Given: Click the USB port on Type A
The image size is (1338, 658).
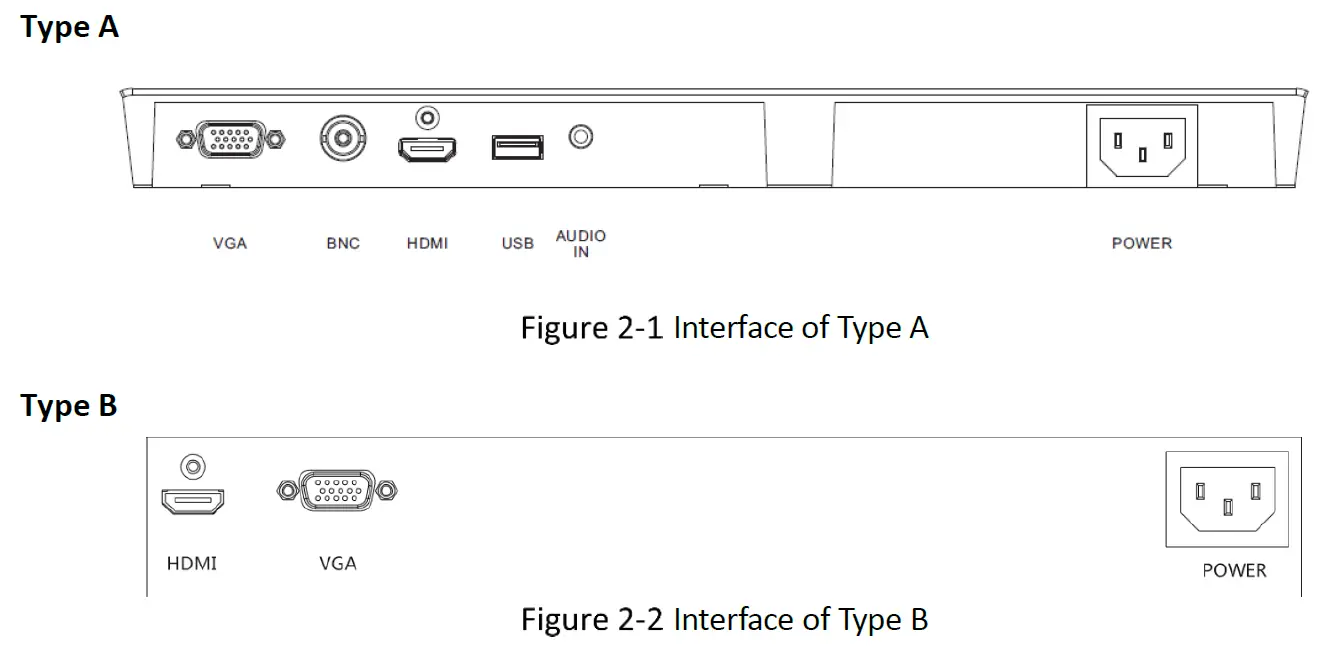Looking at the screenshot, I should tap(517, 147).
